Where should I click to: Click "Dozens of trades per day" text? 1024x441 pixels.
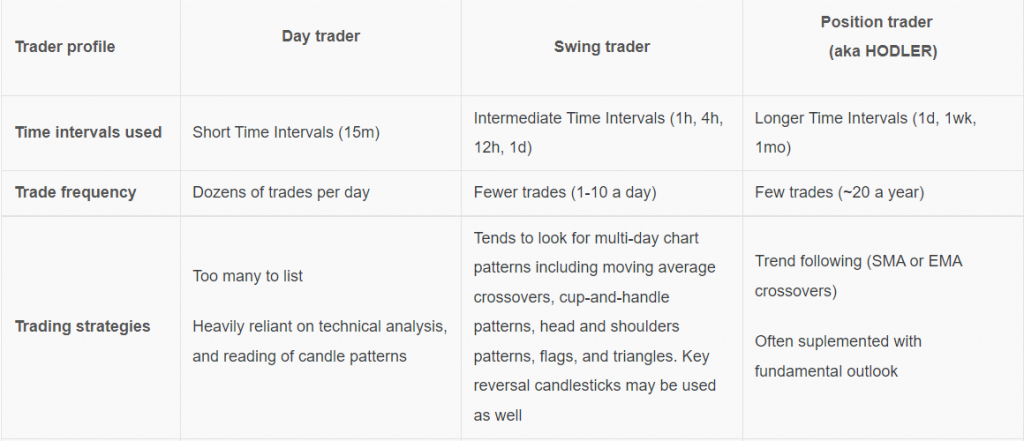pyautogui.click(x=281, y=192)
